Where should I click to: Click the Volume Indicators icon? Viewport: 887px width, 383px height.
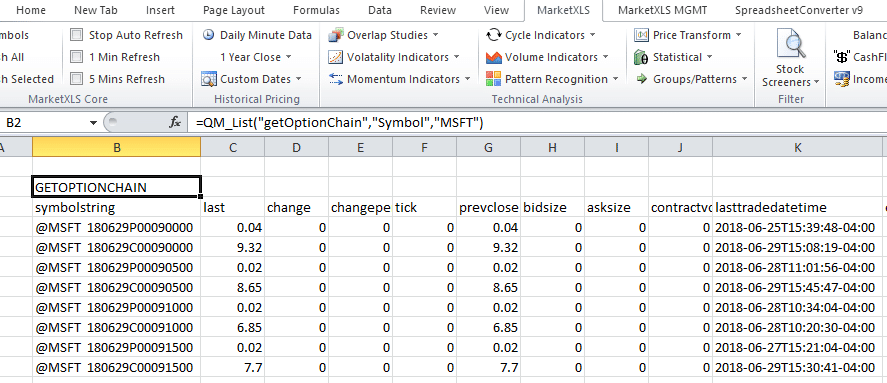(x=493, y=57)
